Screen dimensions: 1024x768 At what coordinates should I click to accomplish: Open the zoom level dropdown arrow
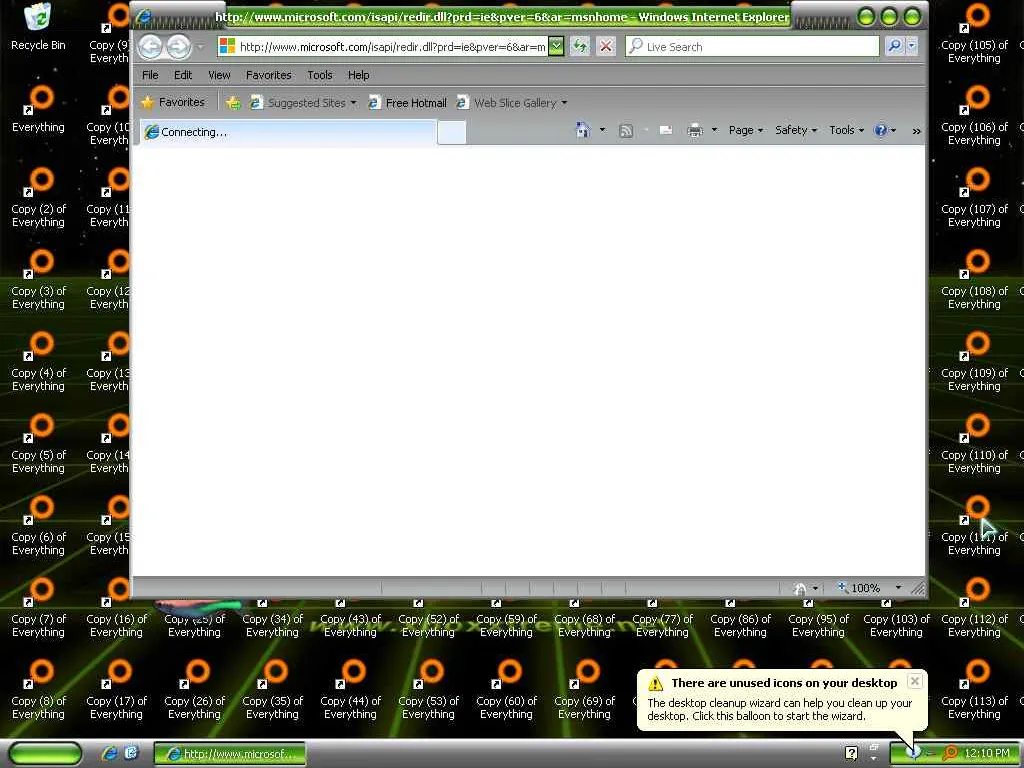coord(898,588)
